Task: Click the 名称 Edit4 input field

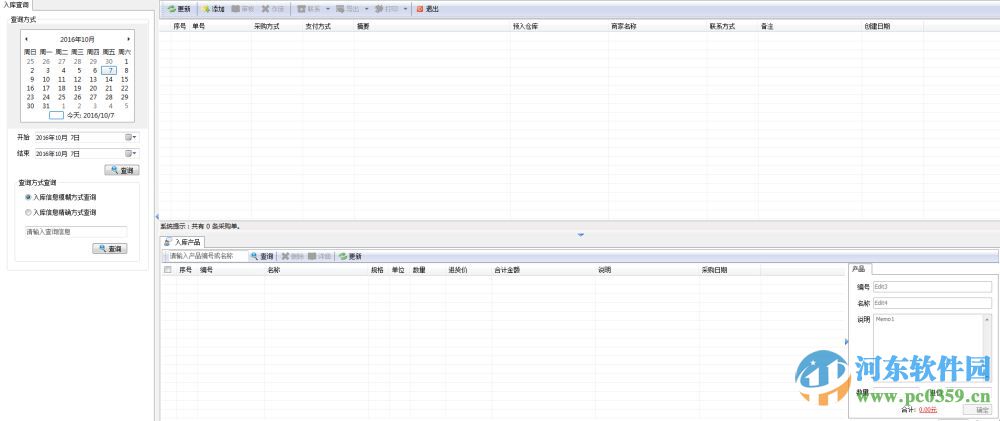Action: [932, 303]
